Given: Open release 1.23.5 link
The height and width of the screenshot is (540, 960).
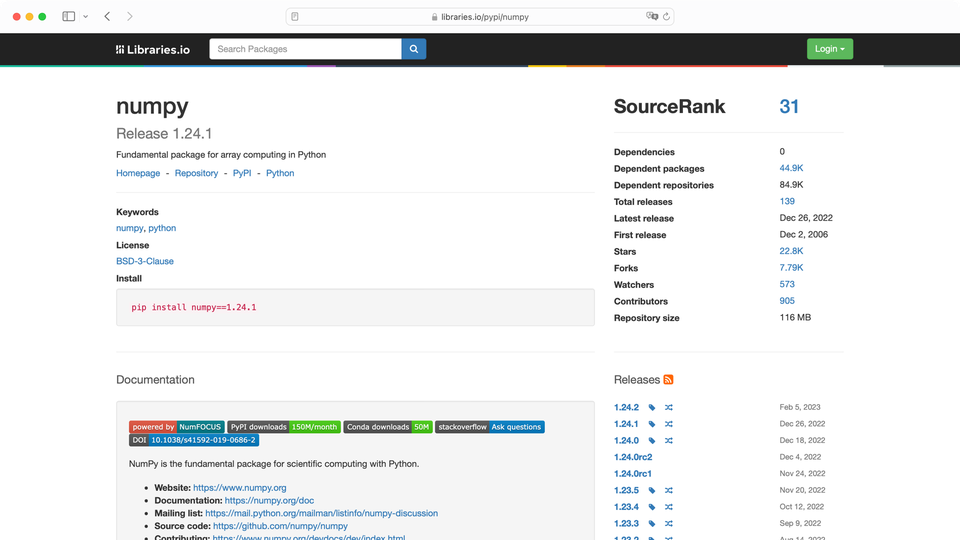Looking at the screenshot, I should (x=626, y=490).
